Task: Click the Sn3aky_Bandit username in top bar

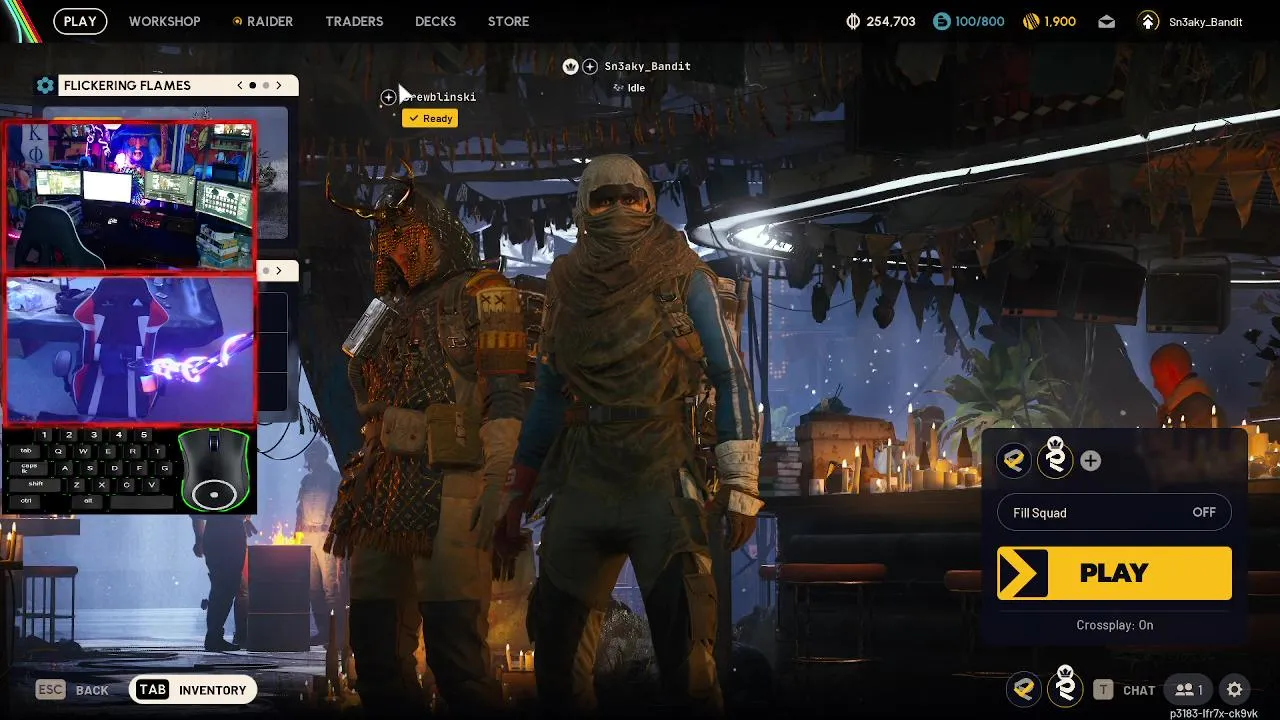Action: (1205, 22)
